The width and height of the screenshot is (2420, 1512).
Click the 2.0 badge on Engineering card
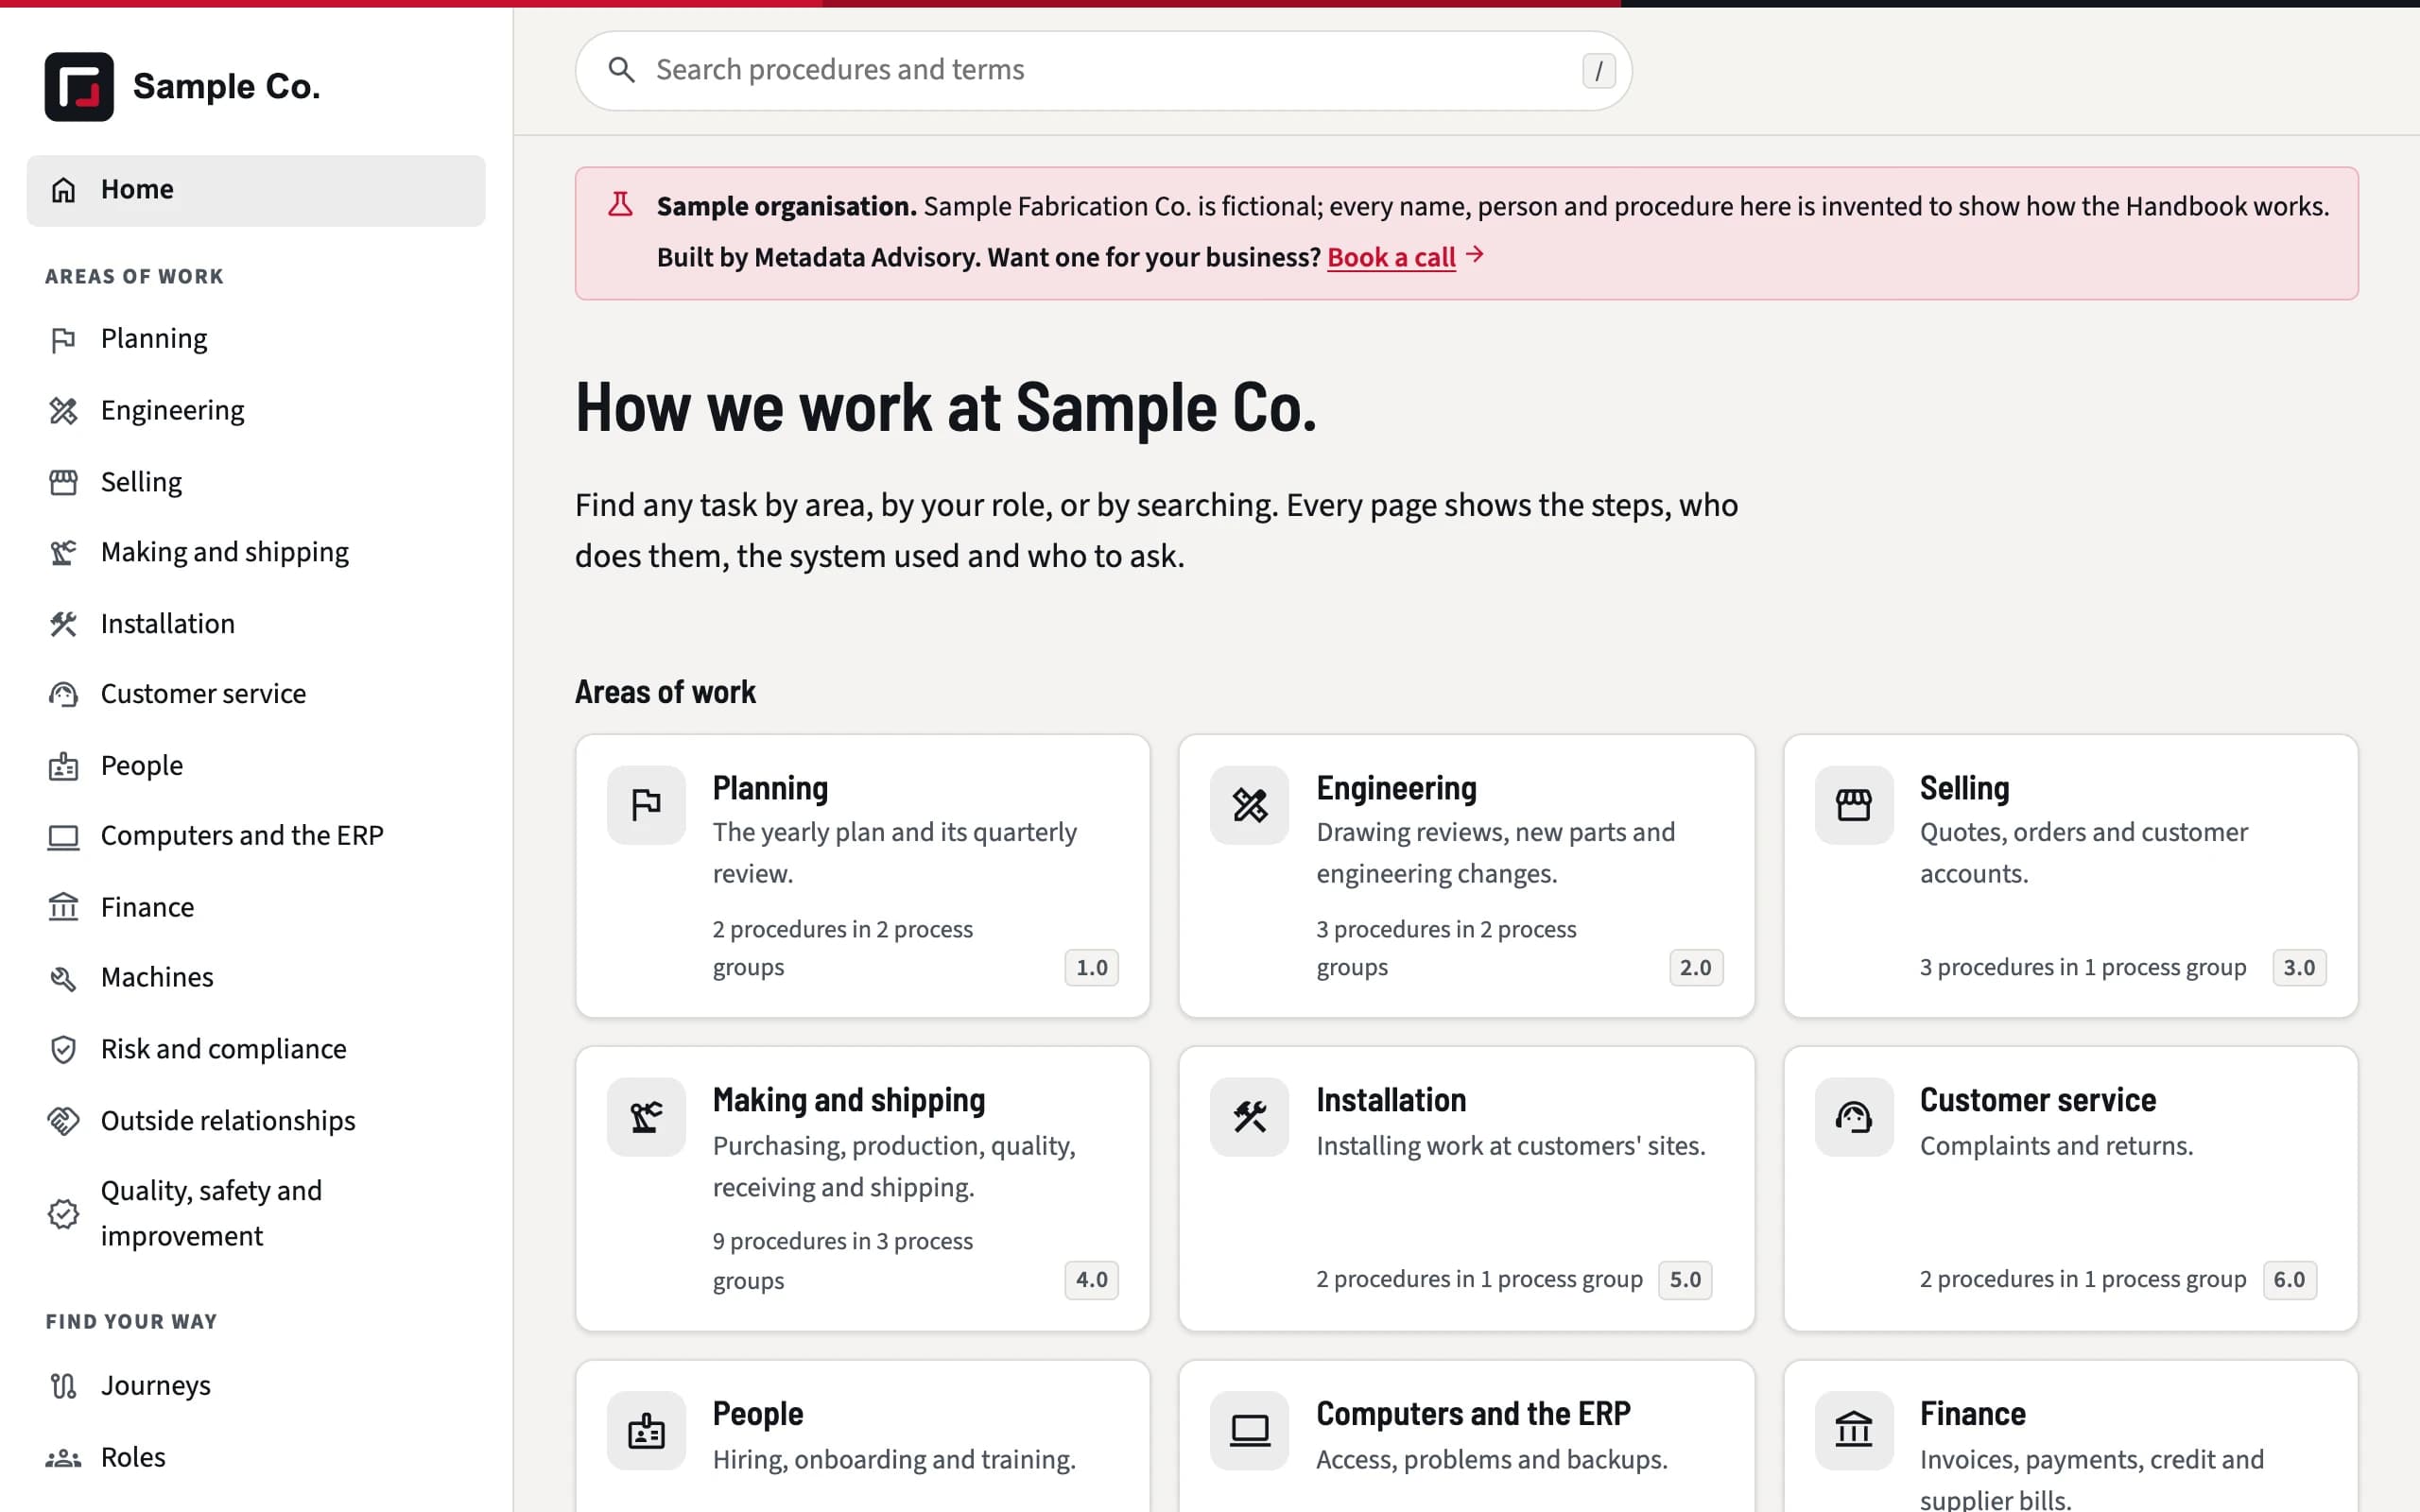pyautogui.click(x=1695, y=968)
